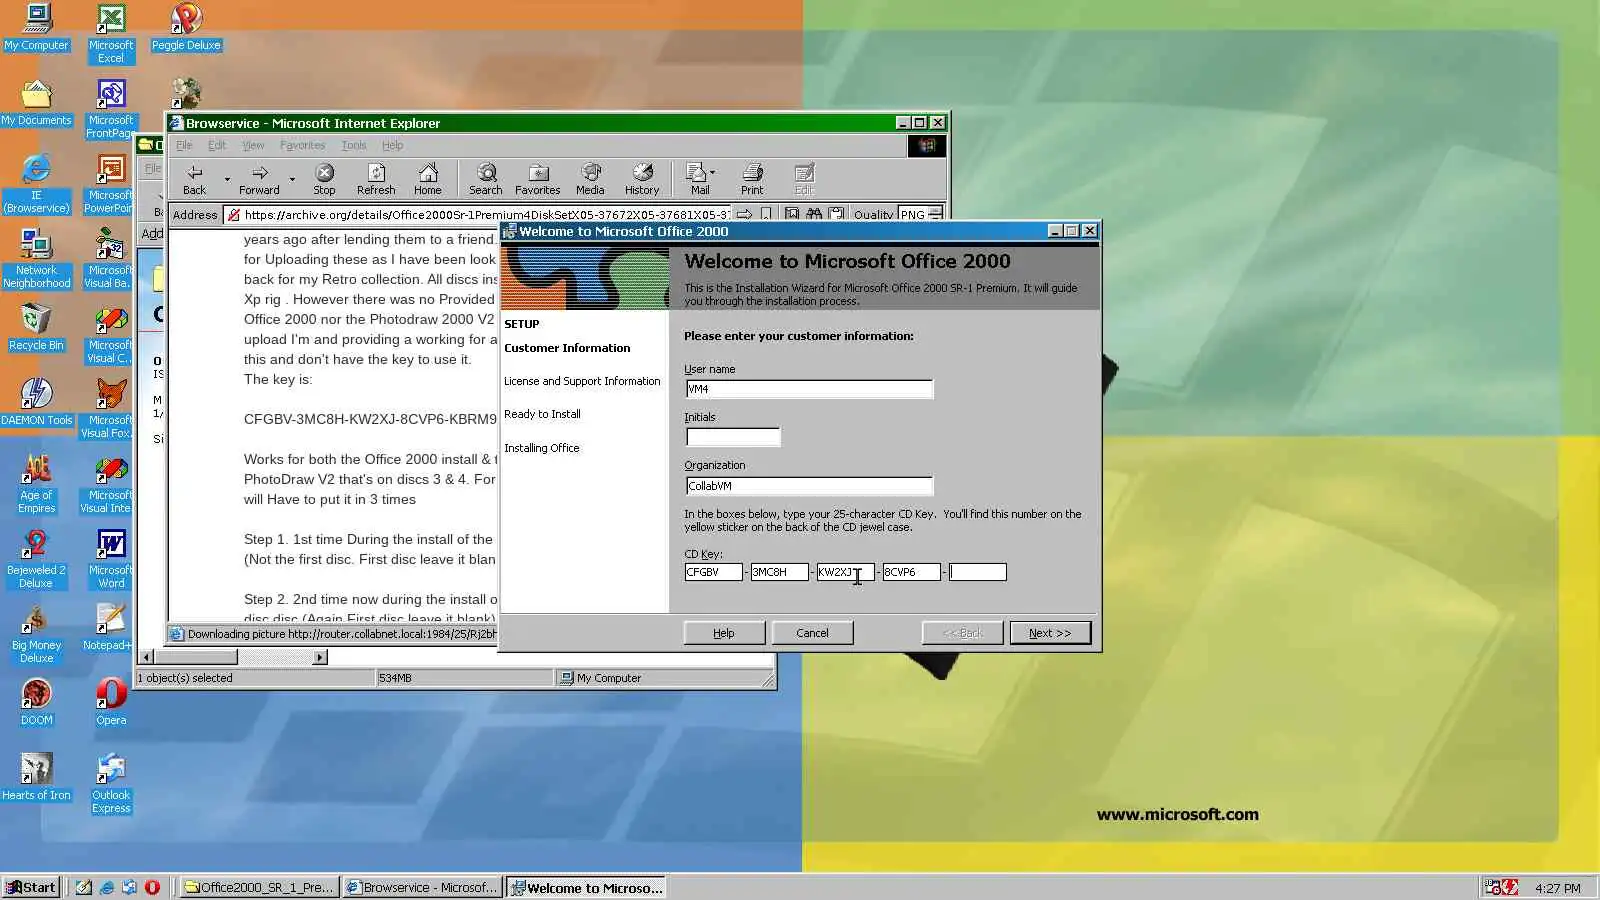Viewport: 1600px width, 900px height.
Task: Open the Edit menu in Internet Explorer
Action: click(x=217, y=145)
